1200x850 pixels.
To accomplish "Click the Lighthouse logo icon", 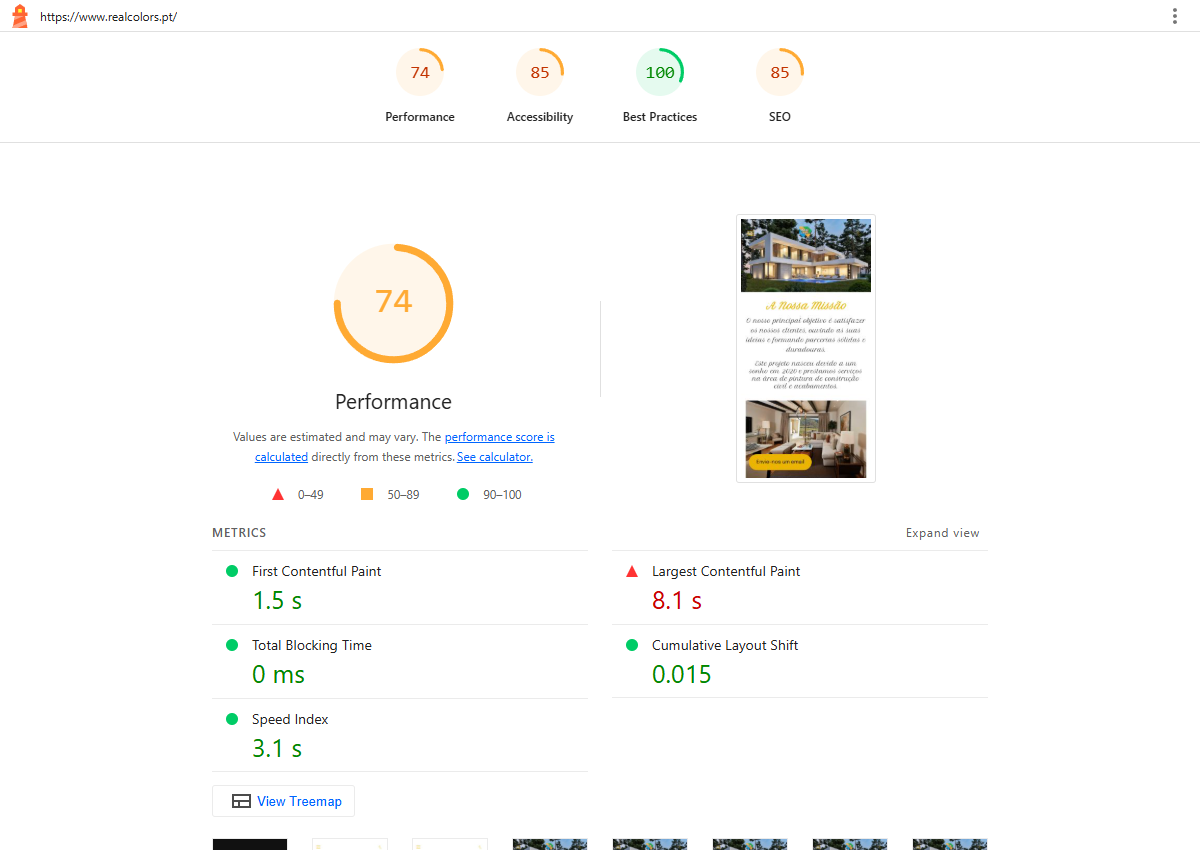I will (19, 16).
